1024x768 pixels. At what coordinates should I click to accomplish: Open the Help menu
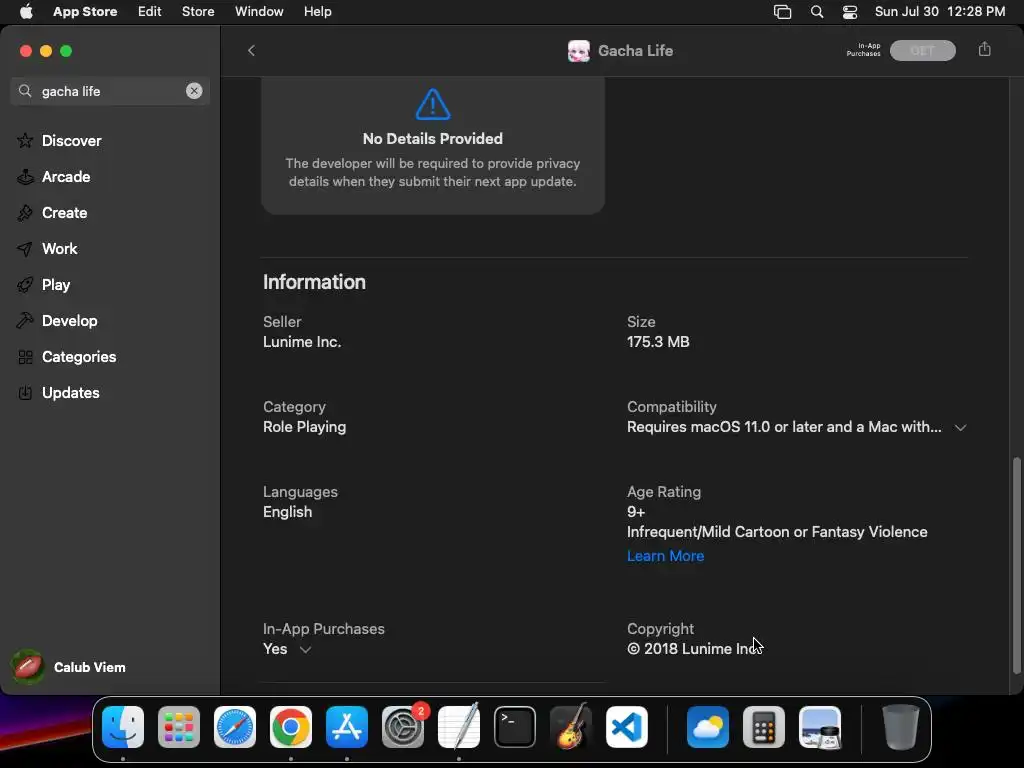coord(317,12)
